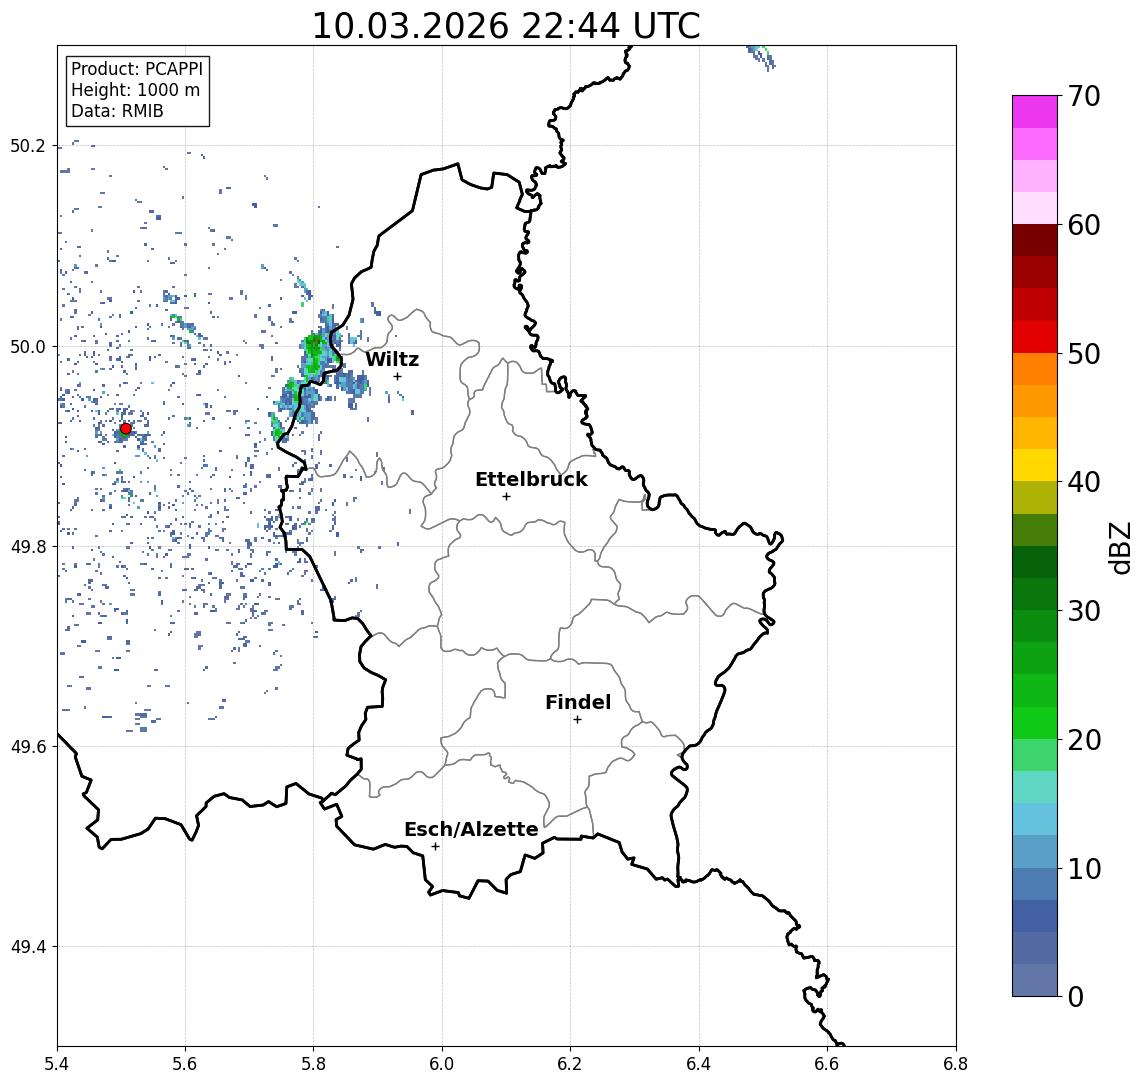Image resolution: width=1145 pixels, height=1084 pixels.
Task: Click the longitude tick label 6.8
Action: click(x=956, y=1064)
